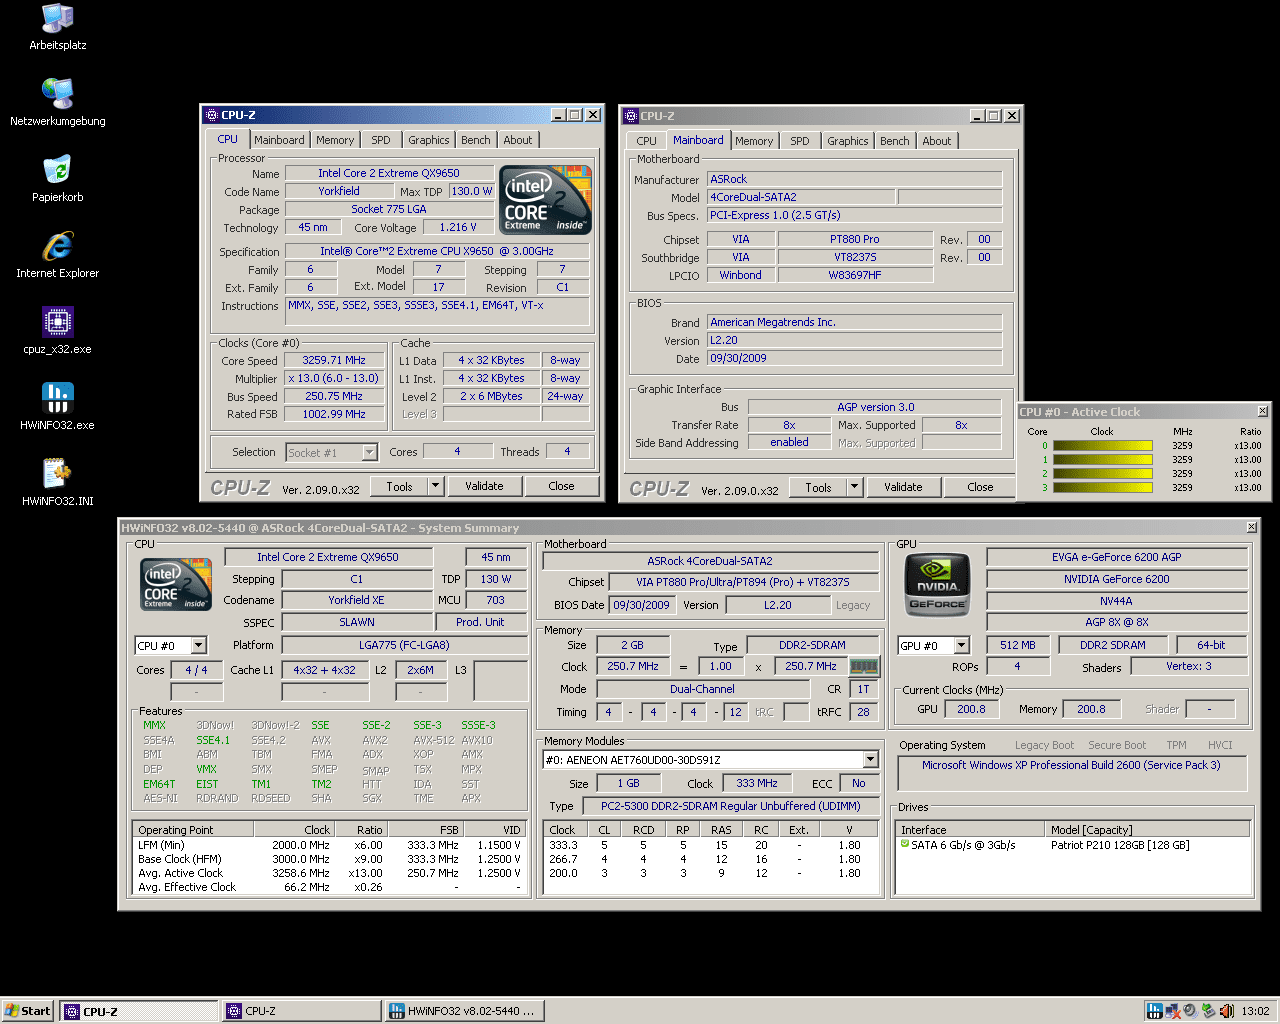Viewport: 1280px width, 1024px height.
Task: Click the Safely Remove Hardware tray icon
Action: point(1208,1011)
